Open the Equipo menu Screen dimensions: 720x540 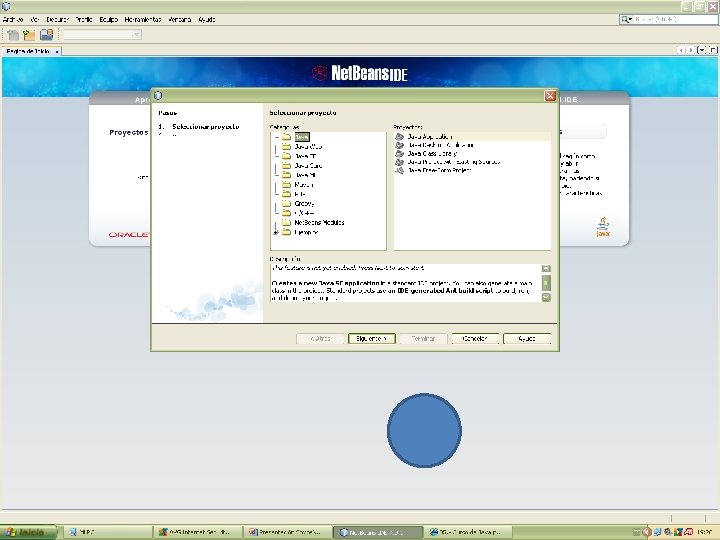point(109,19)
